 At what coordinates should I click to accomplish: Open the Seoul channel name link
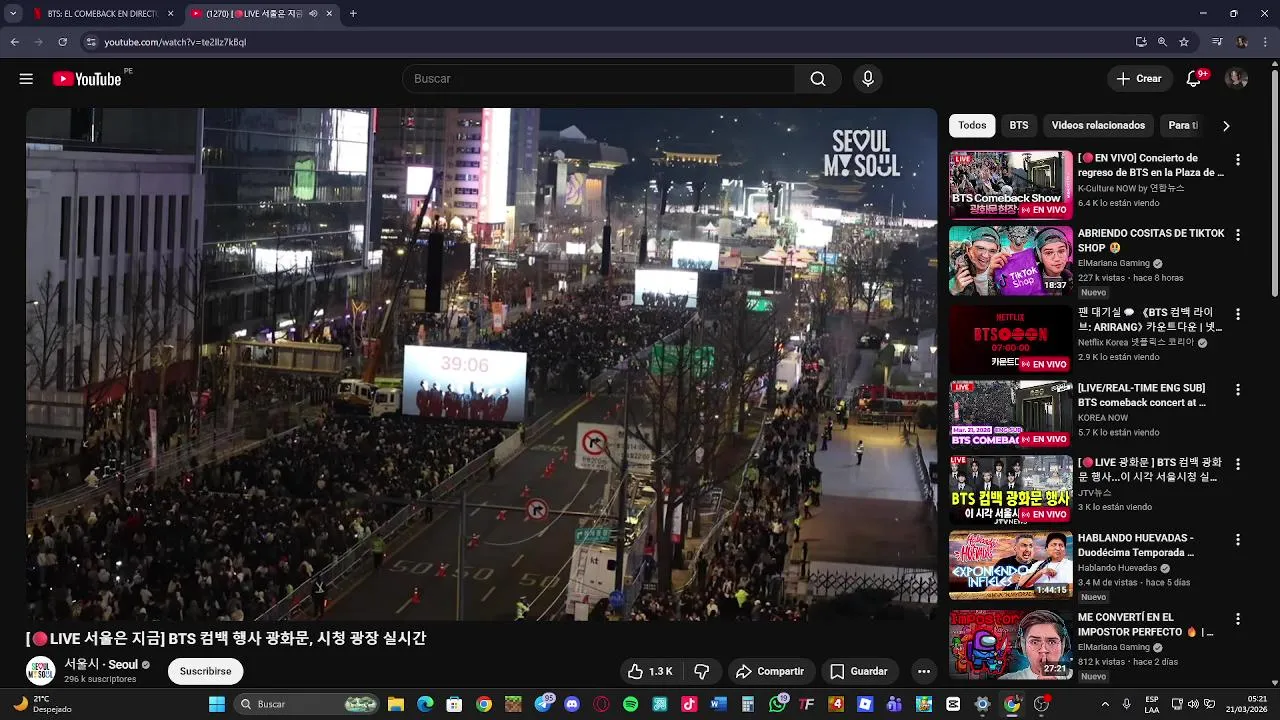101,664
